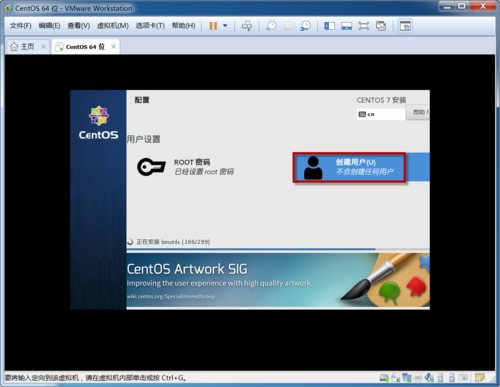Minimize the VMware Workstation window
Viewport: 500px width, 387px height.
tap(447, 6)
